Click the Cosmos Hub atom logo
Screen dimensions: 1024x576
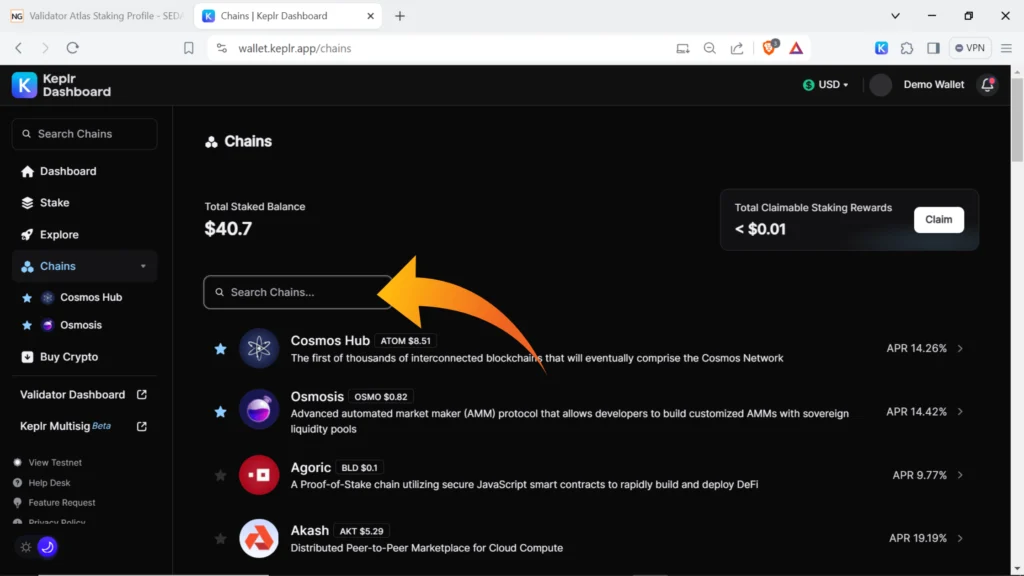pyautogui.click(x=259, y=348)
